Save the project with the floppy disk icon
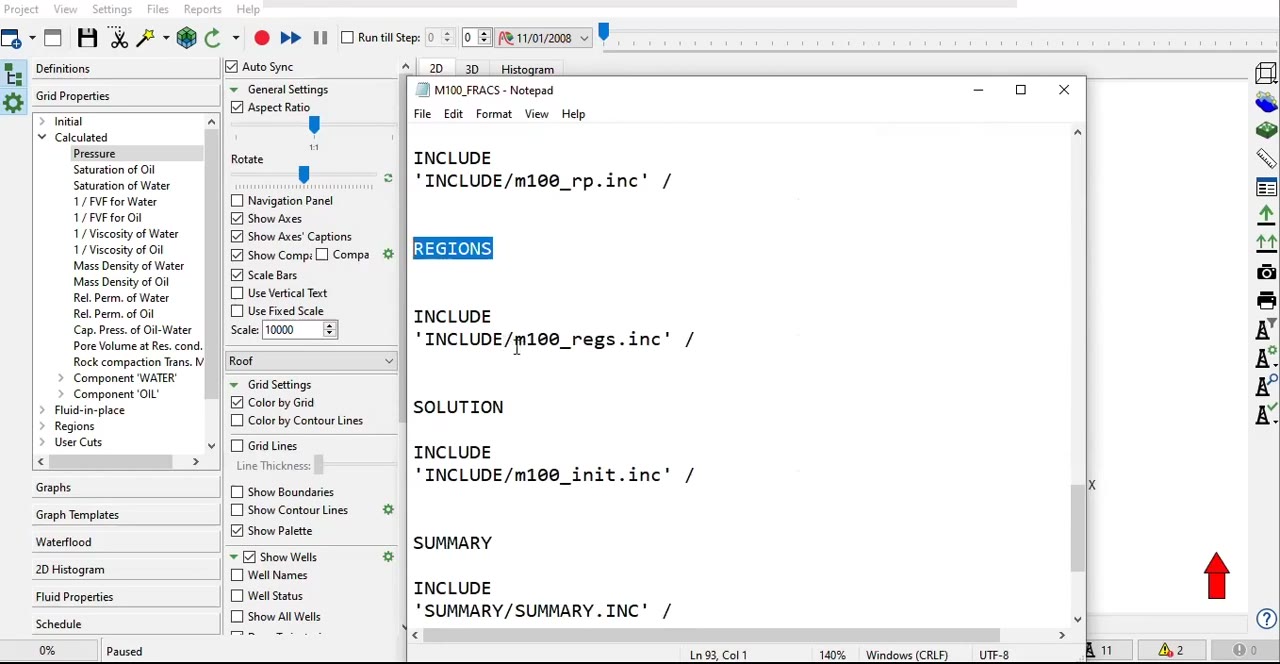The height and width of the screenshot is (664, 1280). pos(87,38)
